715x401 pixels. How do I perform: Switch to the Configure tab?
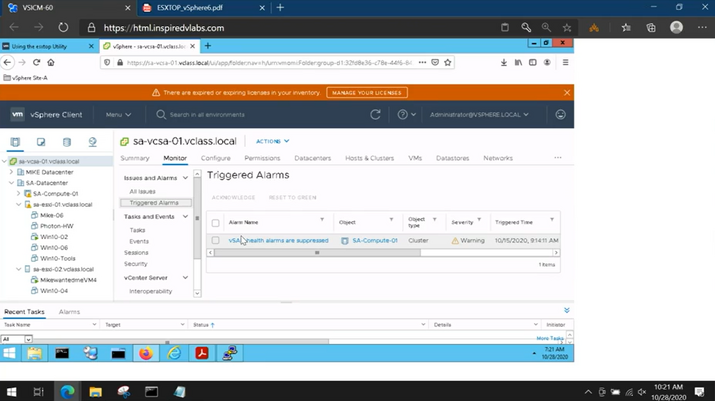pos(215,158)
